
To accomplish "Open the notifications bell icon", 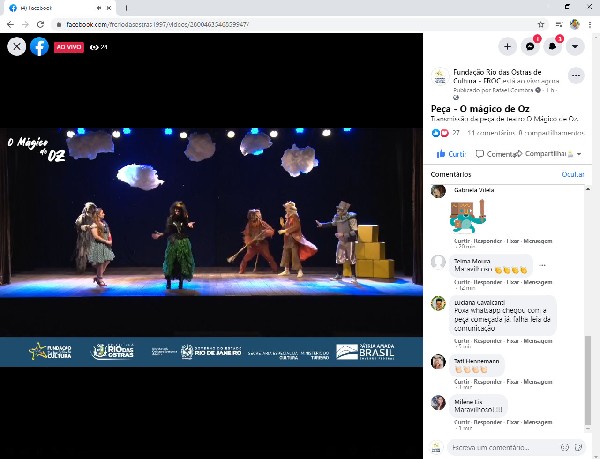I will coord(552,47).
